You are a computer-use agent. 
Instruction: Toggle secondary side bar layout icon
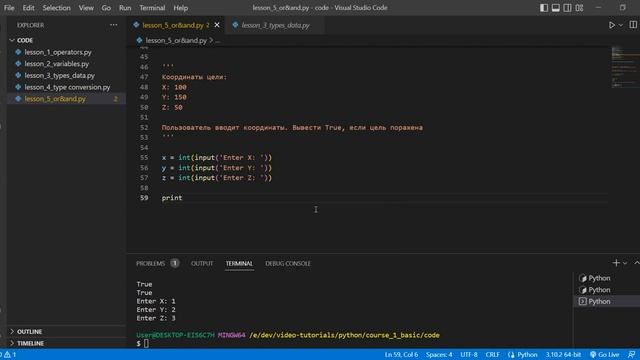567,8
